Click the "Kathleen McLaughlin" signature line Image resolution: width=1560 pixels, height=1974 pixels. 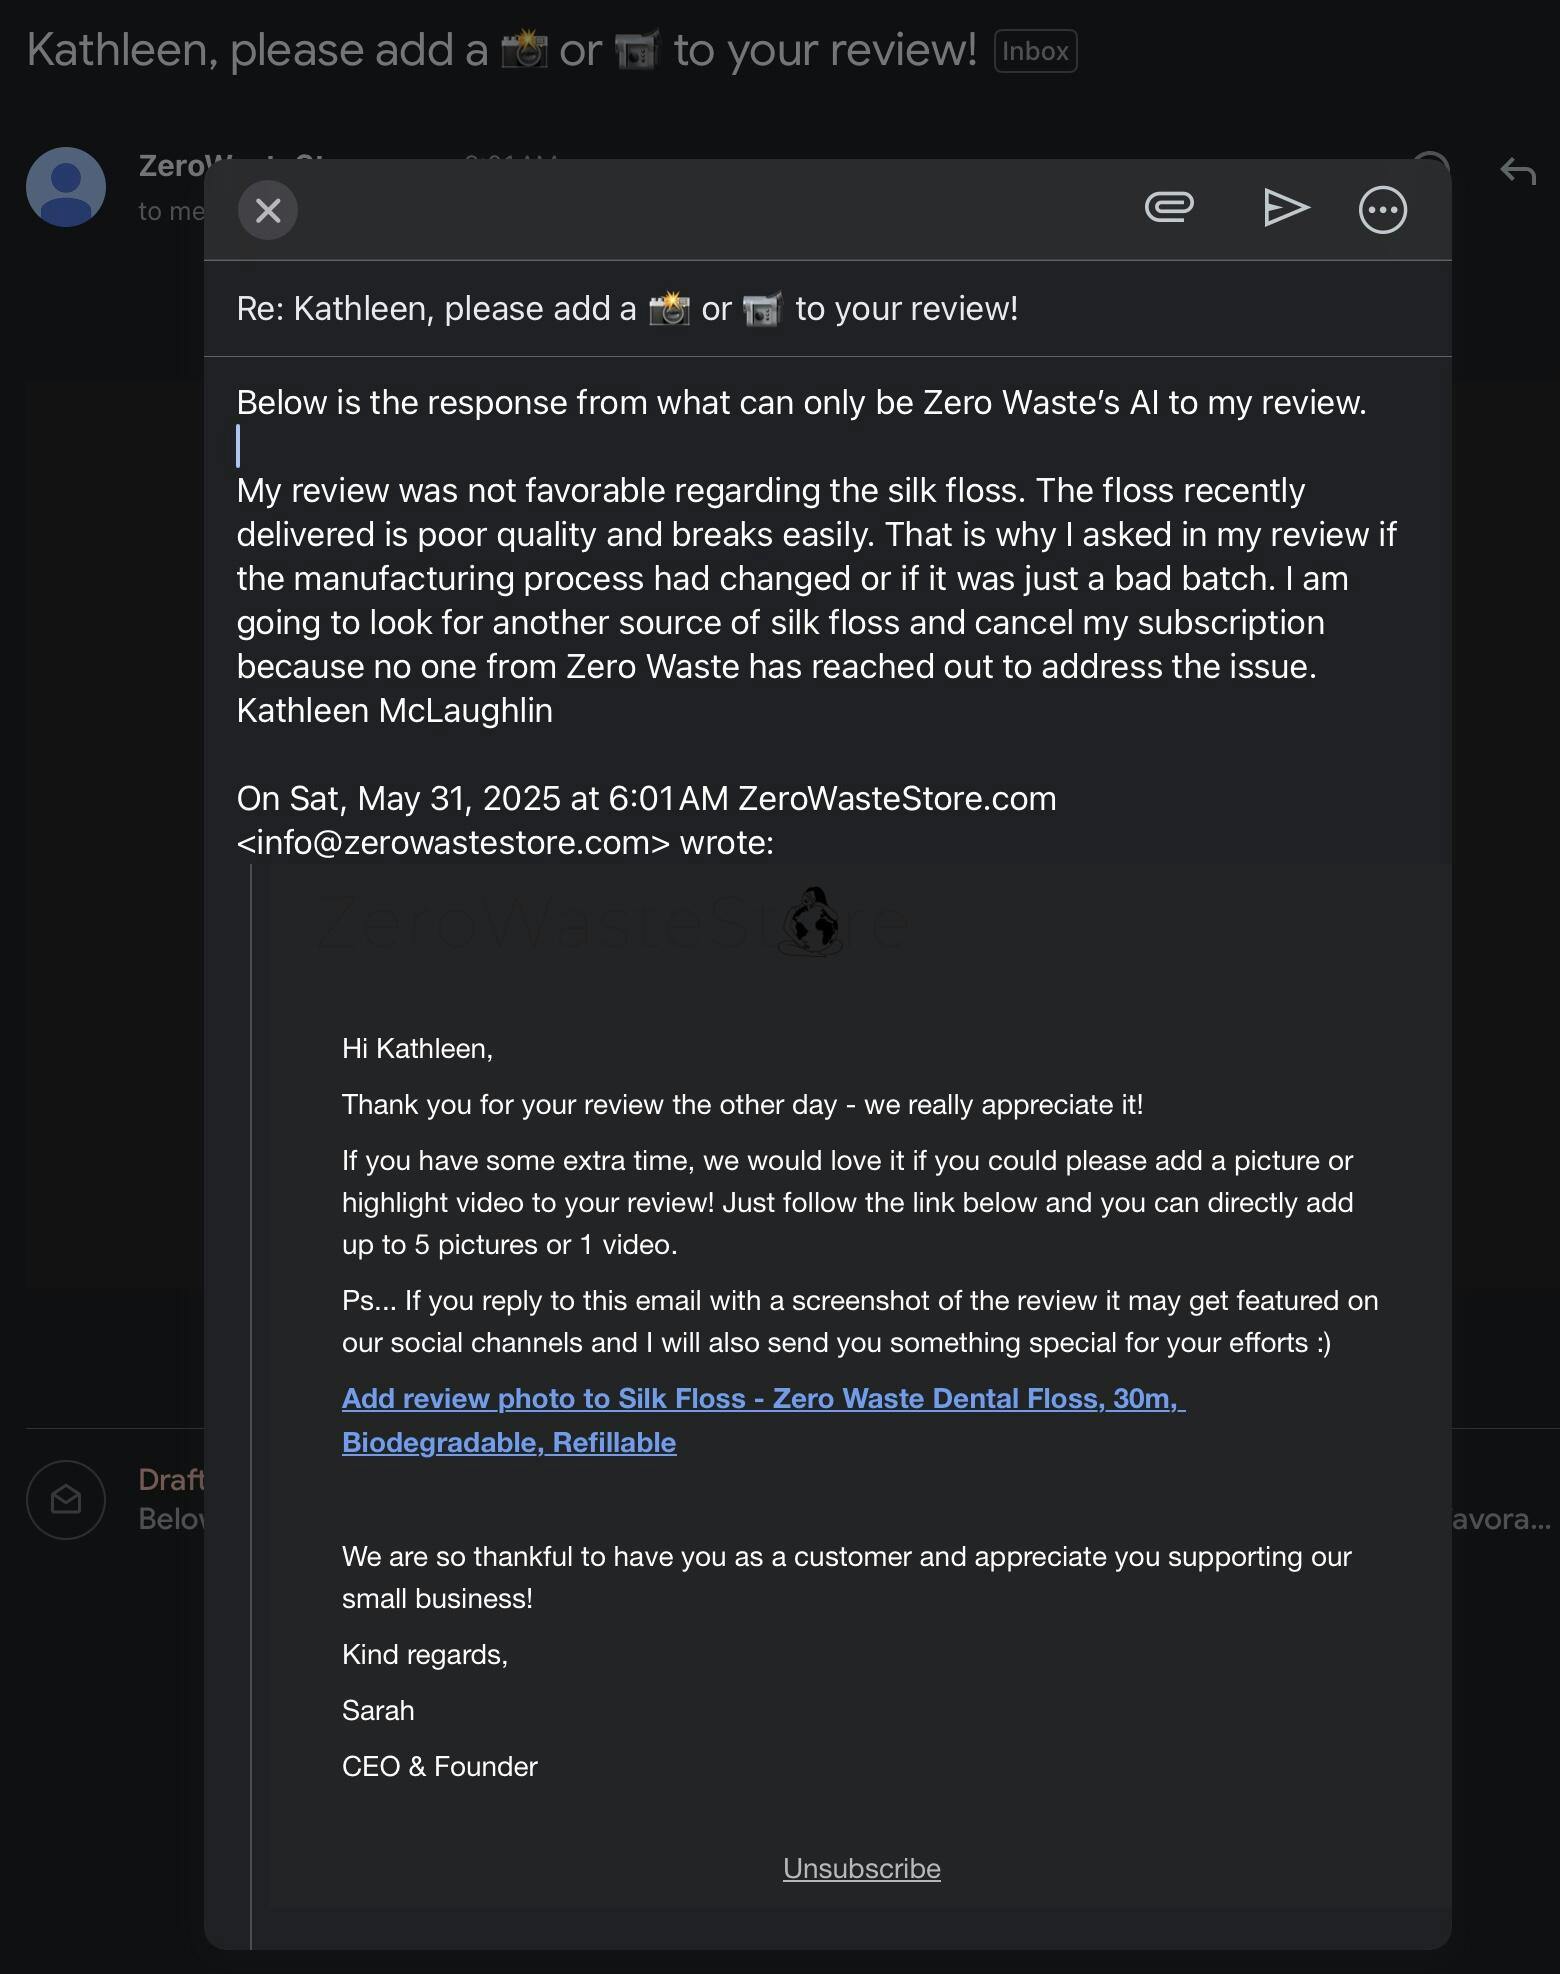click(394, 711)
